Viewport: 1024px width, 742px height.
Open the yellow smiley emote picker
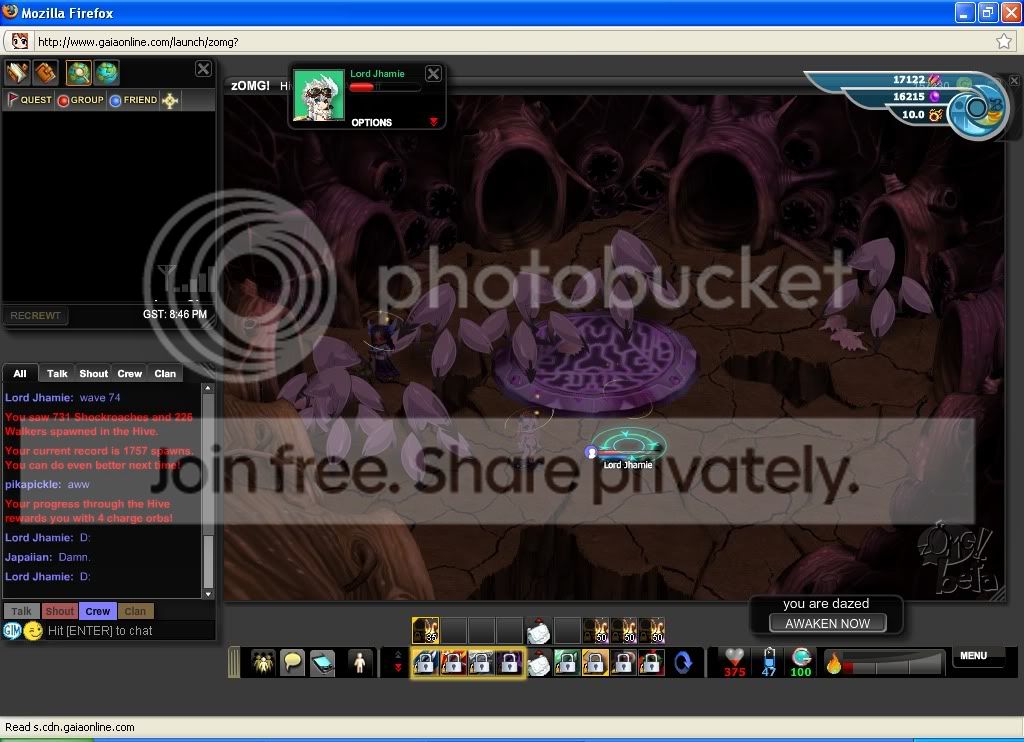coord(33,631)
